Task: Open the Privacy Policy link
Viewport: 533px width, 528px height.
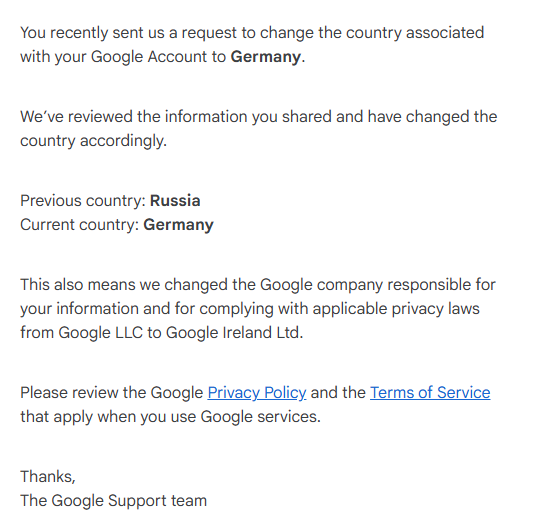Action: [x=257, y=393]
